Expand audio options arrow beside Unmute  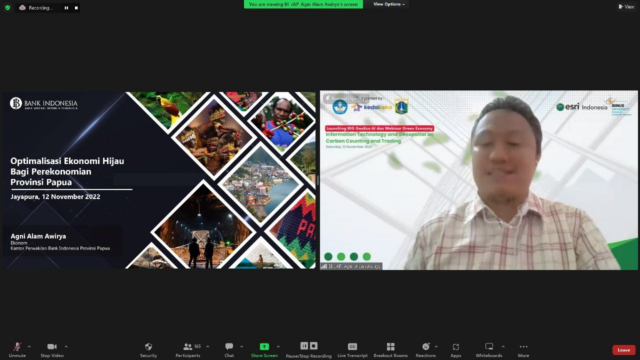pyautogui.click(x=29, y=347)
